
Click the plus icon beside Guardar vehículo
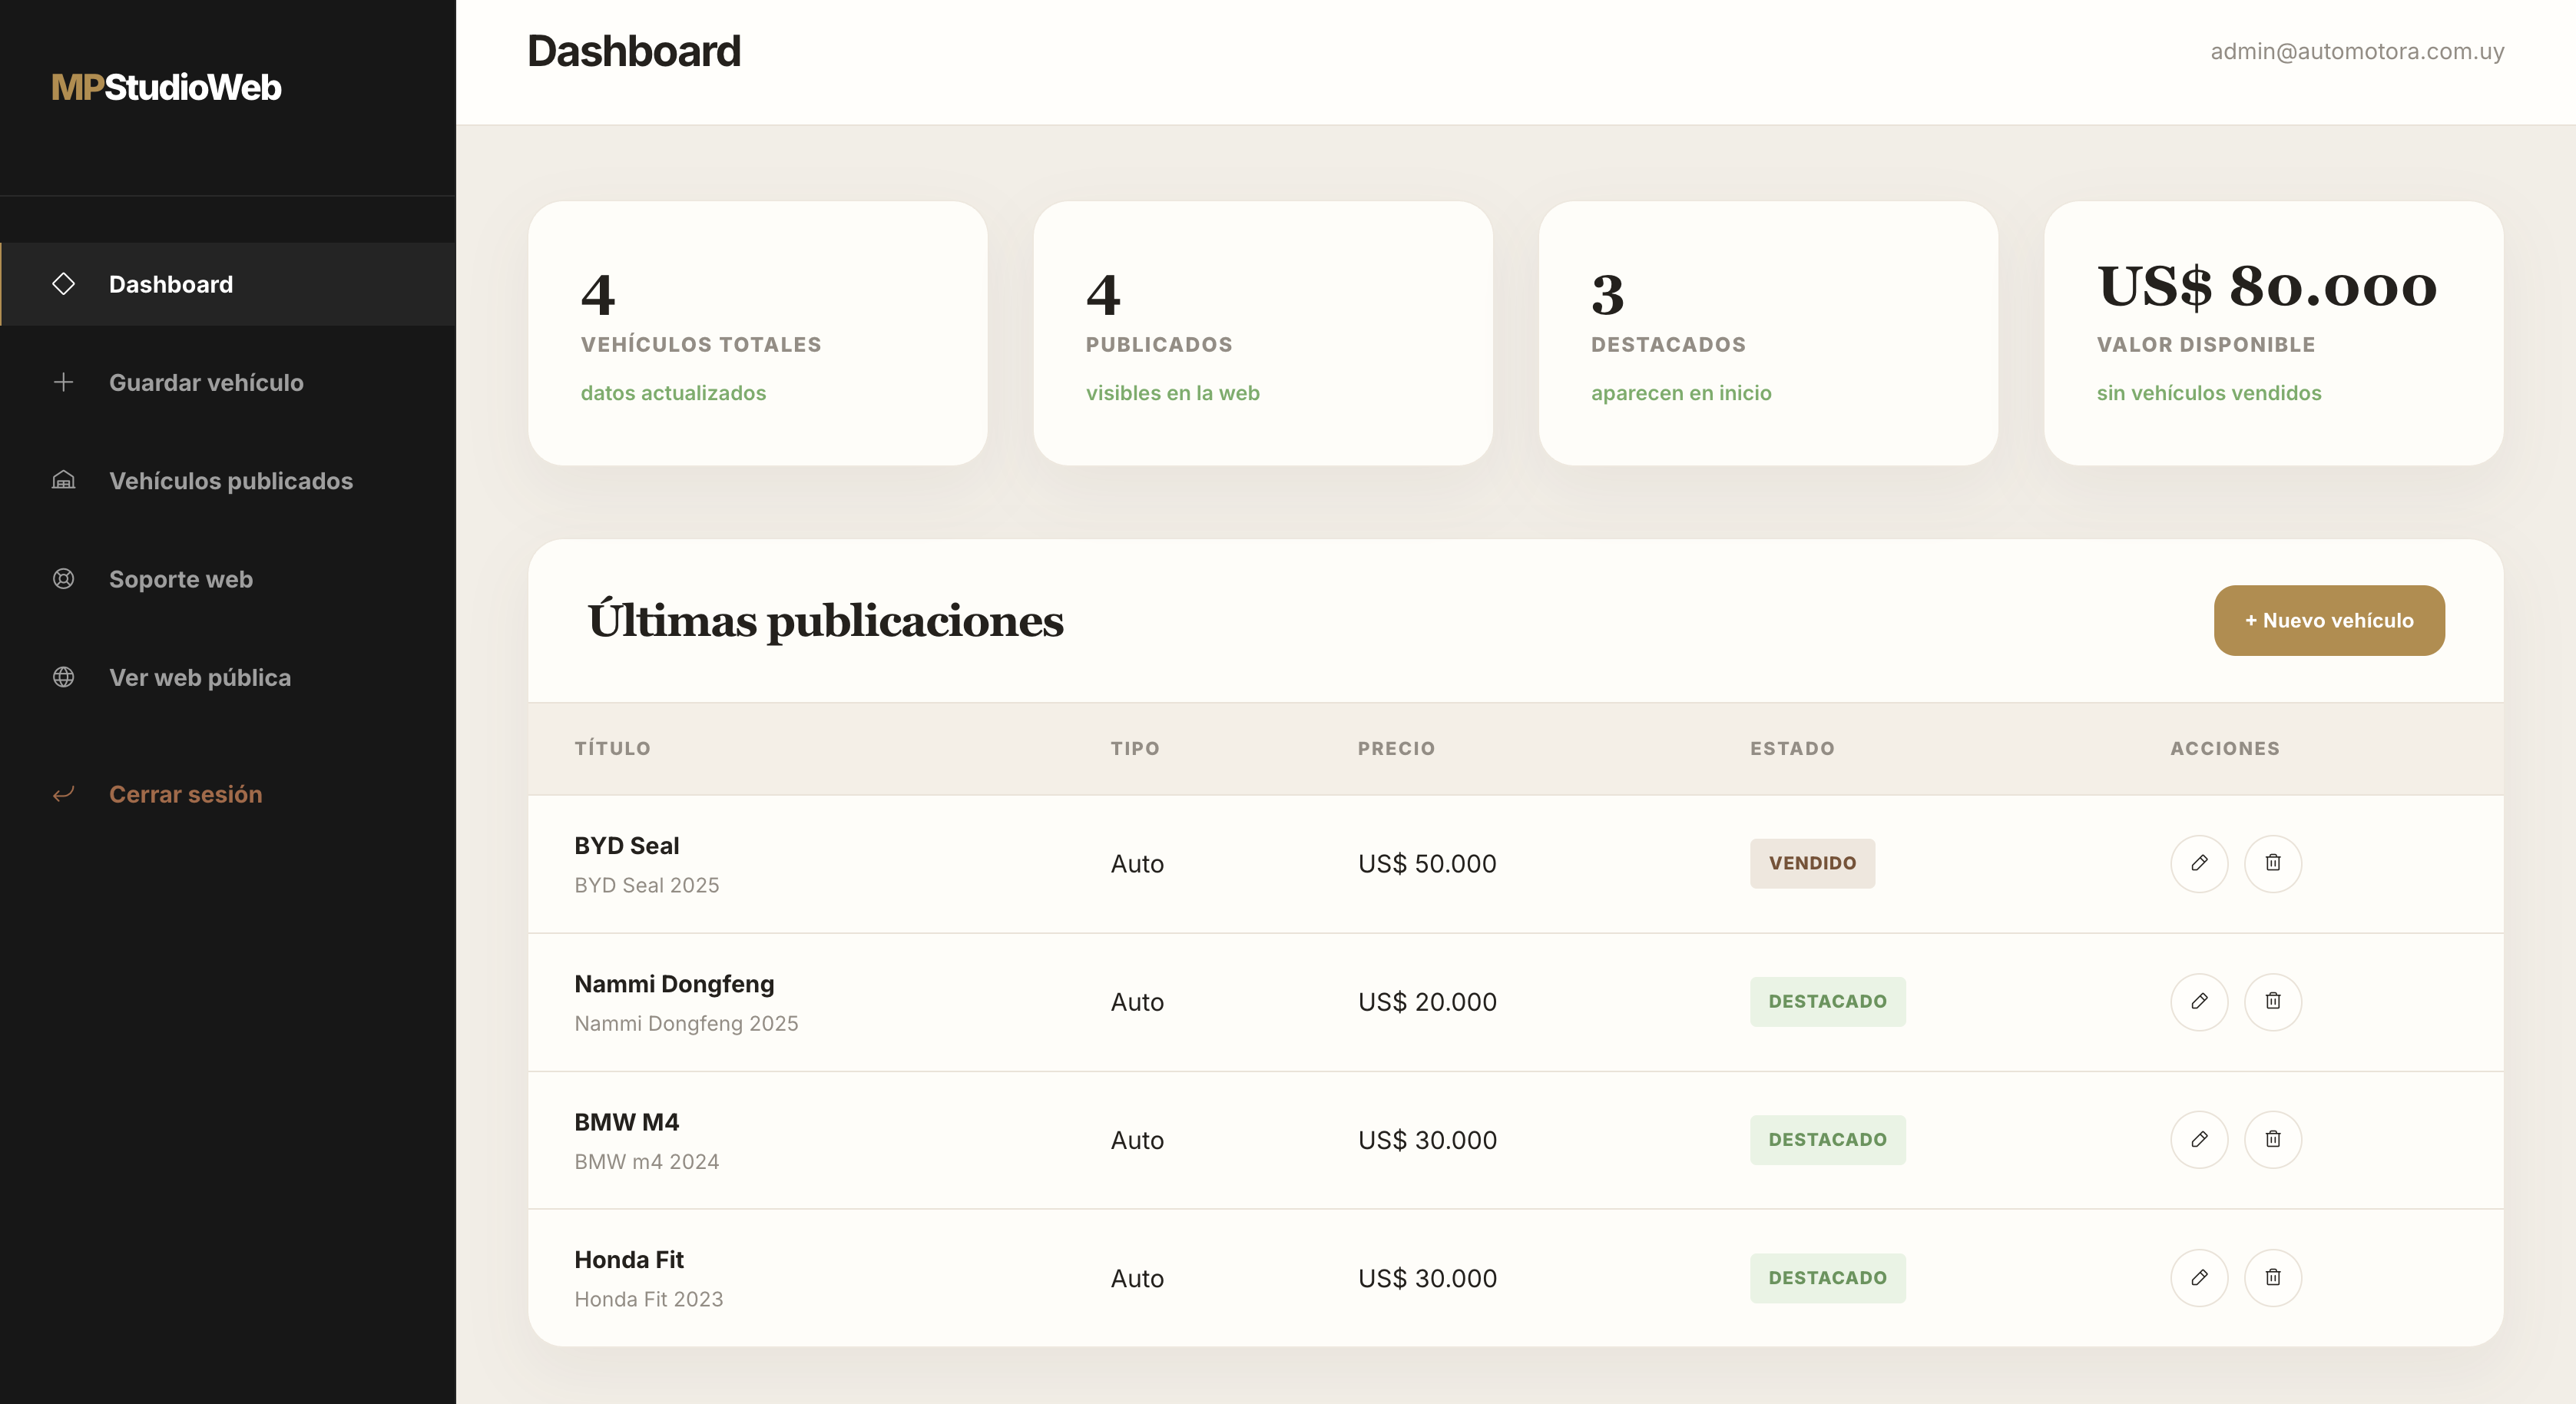click(63, 382)
